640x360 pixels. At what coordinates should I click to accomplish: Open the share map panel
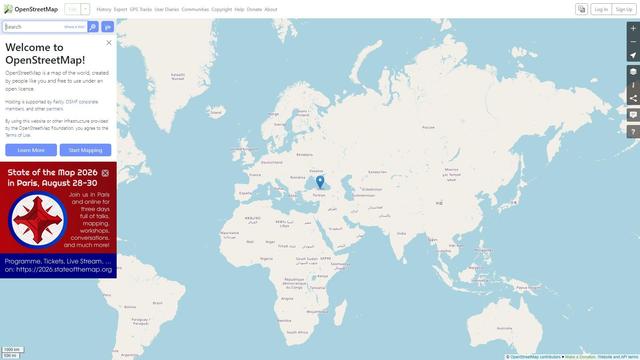click(633, 98)
